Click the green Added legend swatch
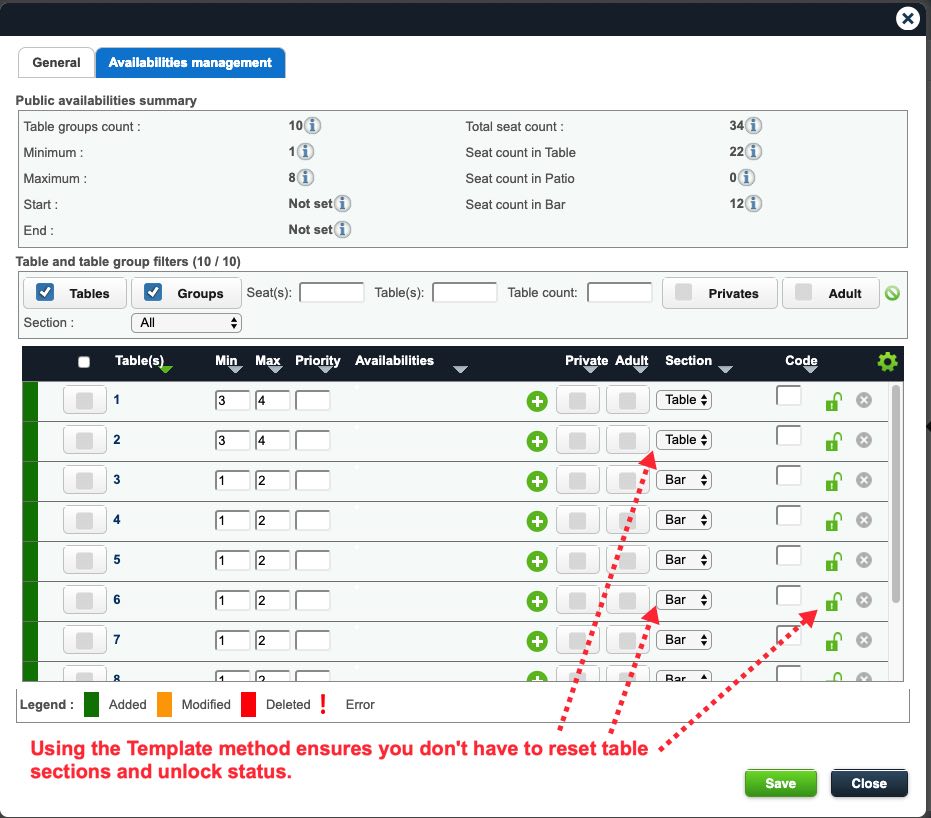931x818 pixels. 90,704
